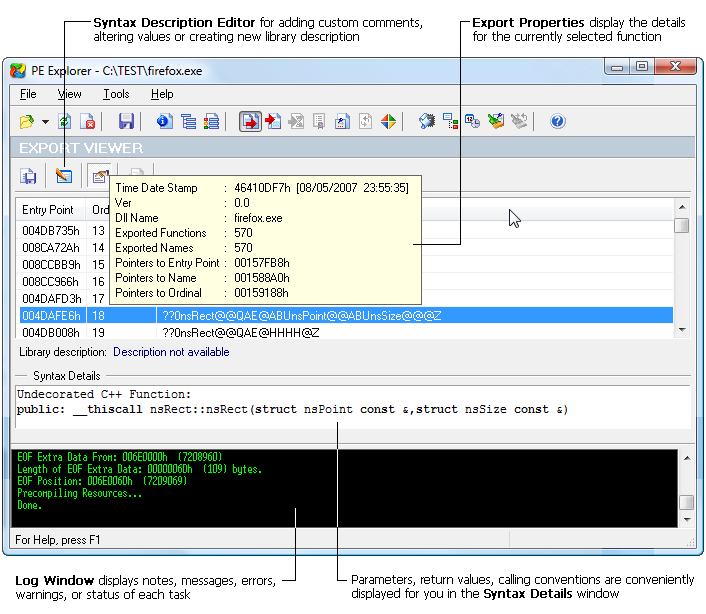Click the Open File folder icon
This screenshot has width=706, height=614.
tap(27, 122)
